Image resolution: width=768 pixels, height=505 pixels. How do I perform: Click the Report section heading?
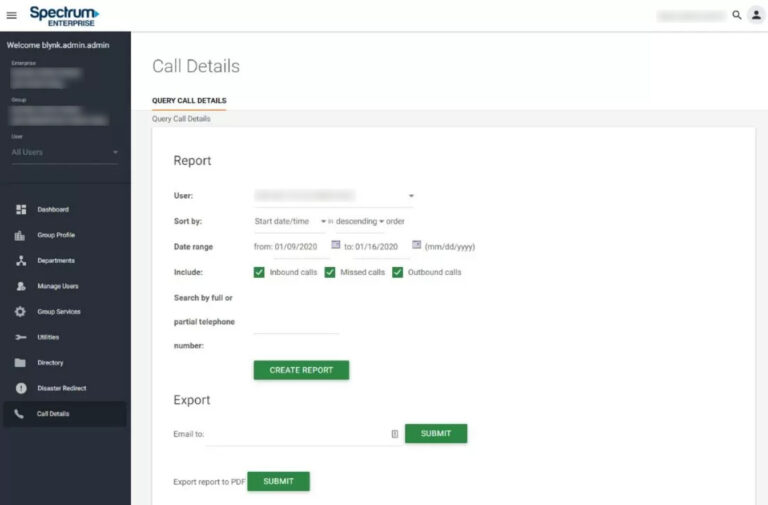(x=192, y=161)
